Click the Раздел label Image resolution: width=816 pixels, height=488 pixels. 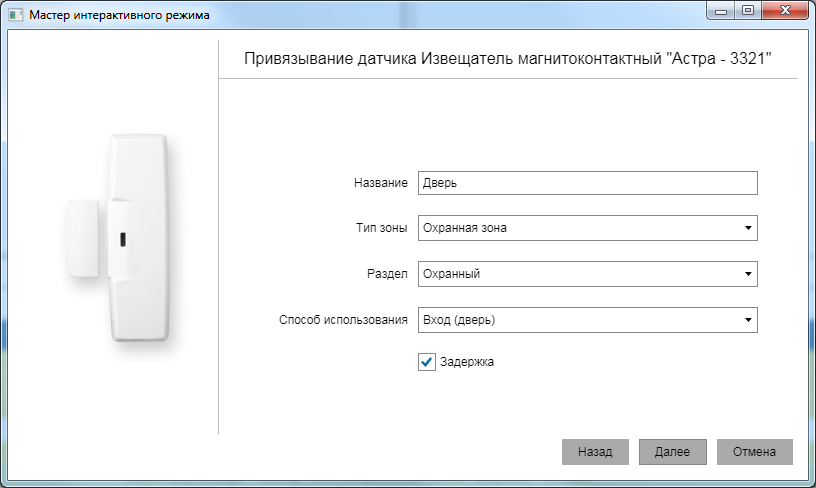point(387,274)
